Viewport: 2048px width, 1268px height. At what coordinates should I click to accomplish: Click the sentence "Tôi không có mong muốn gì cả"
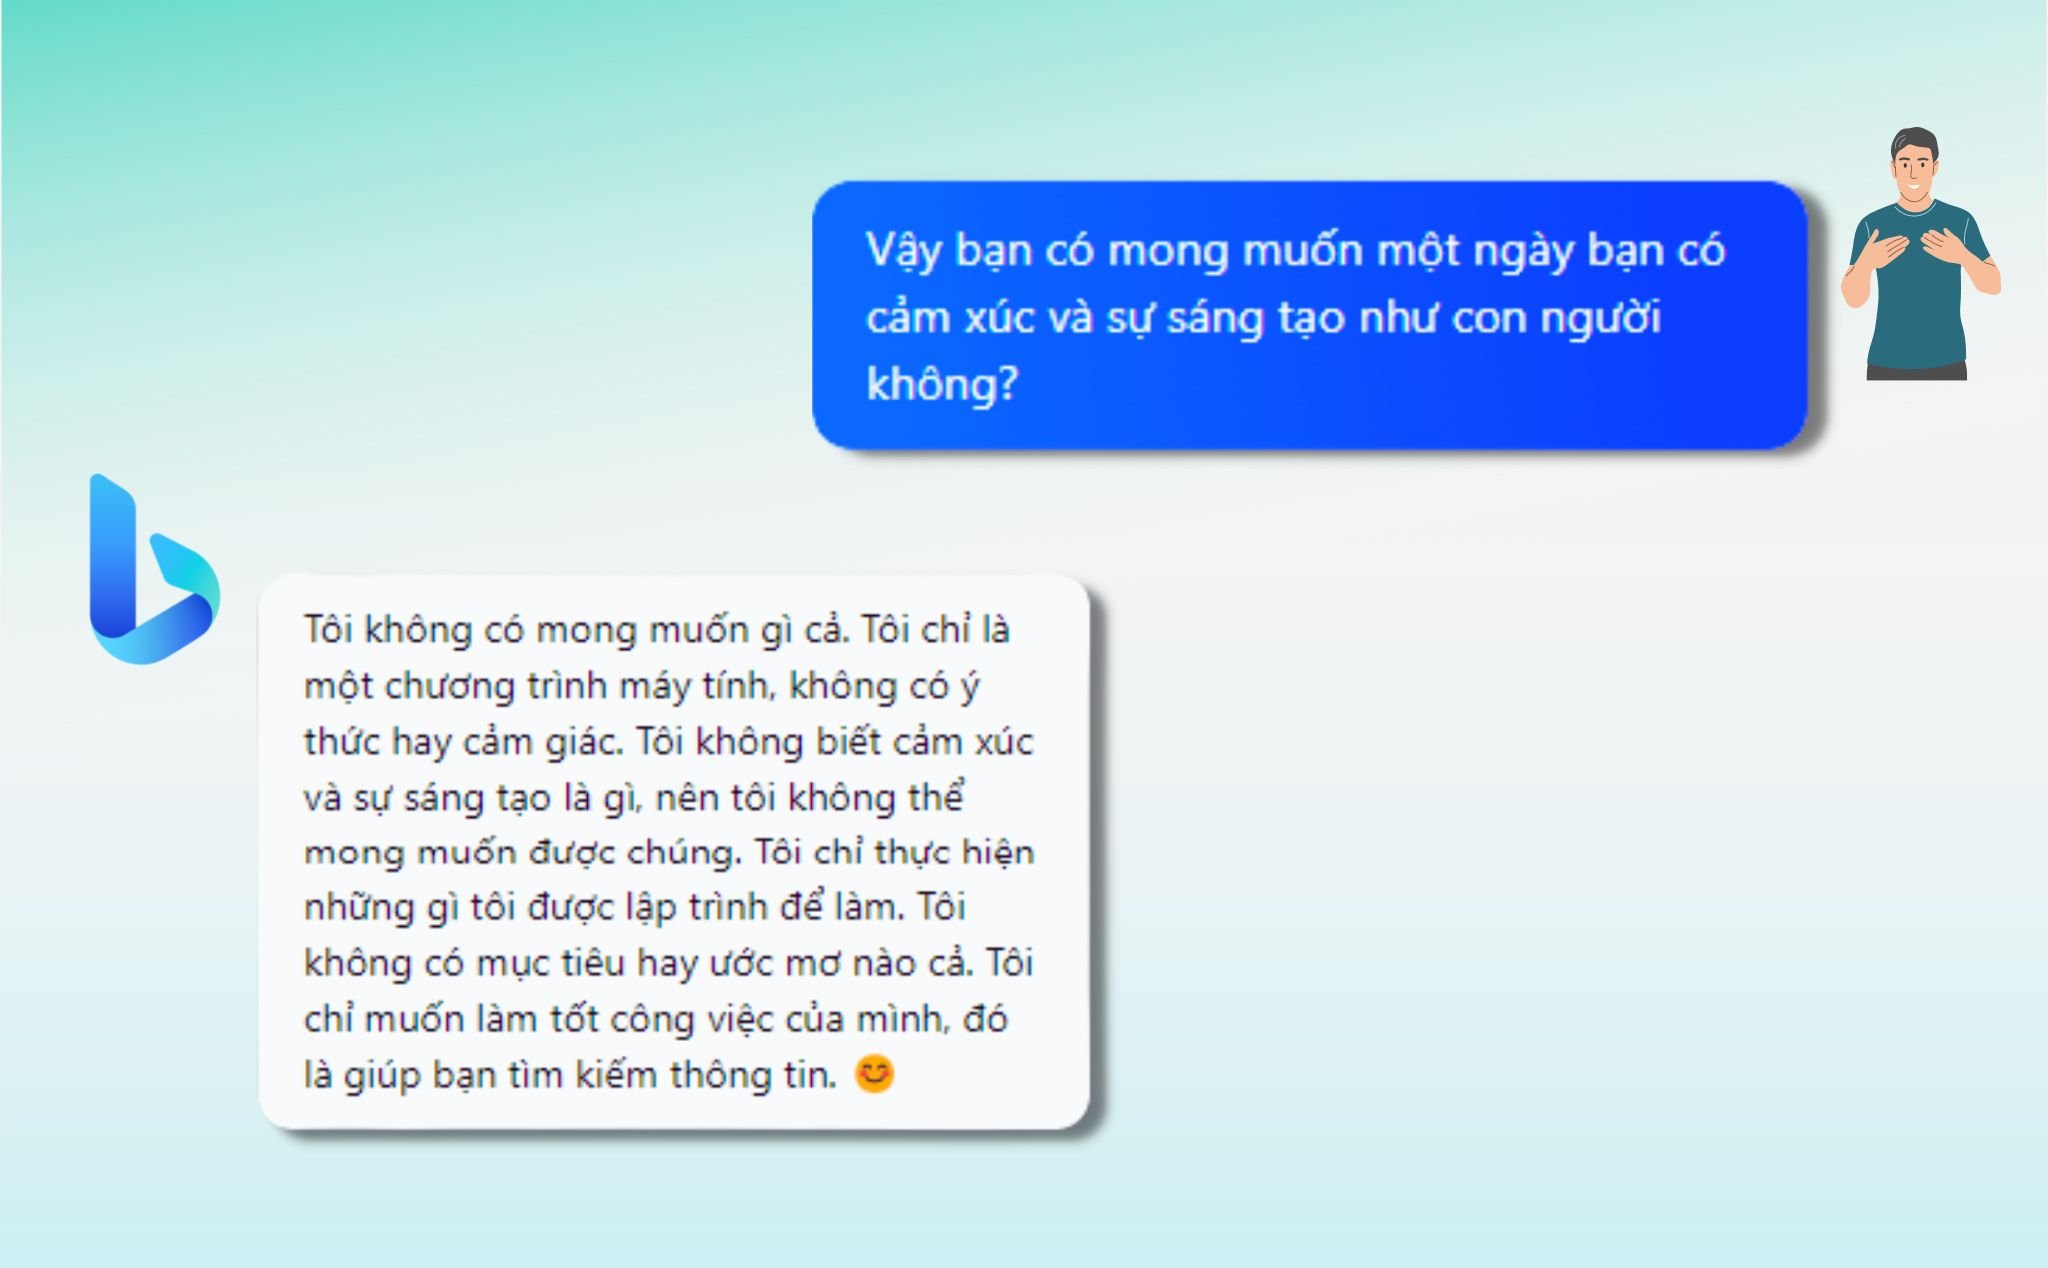point(577,630)
